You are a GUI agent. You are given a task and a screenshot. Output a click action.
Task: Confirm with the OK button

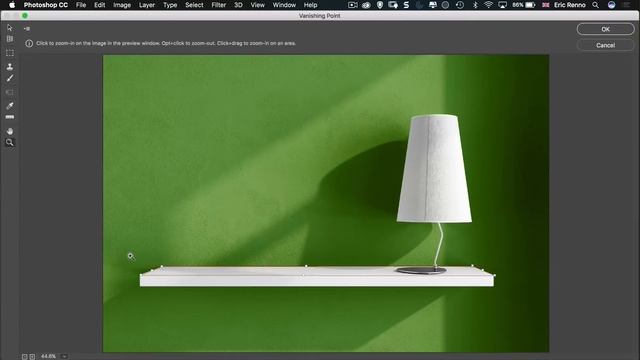click(x=605, y=29)
